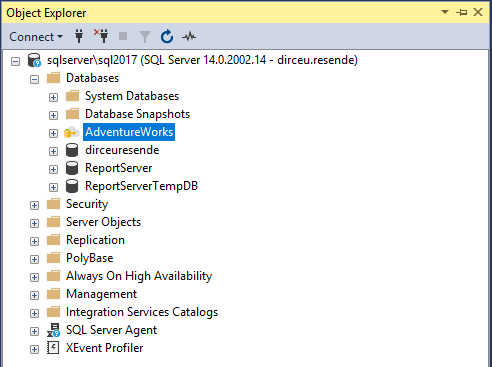Image resolution: width=492 pixels, height=367 pixels.
Task: Select the Integration Services Catalogs folder
Action: (x=142, y=312)
